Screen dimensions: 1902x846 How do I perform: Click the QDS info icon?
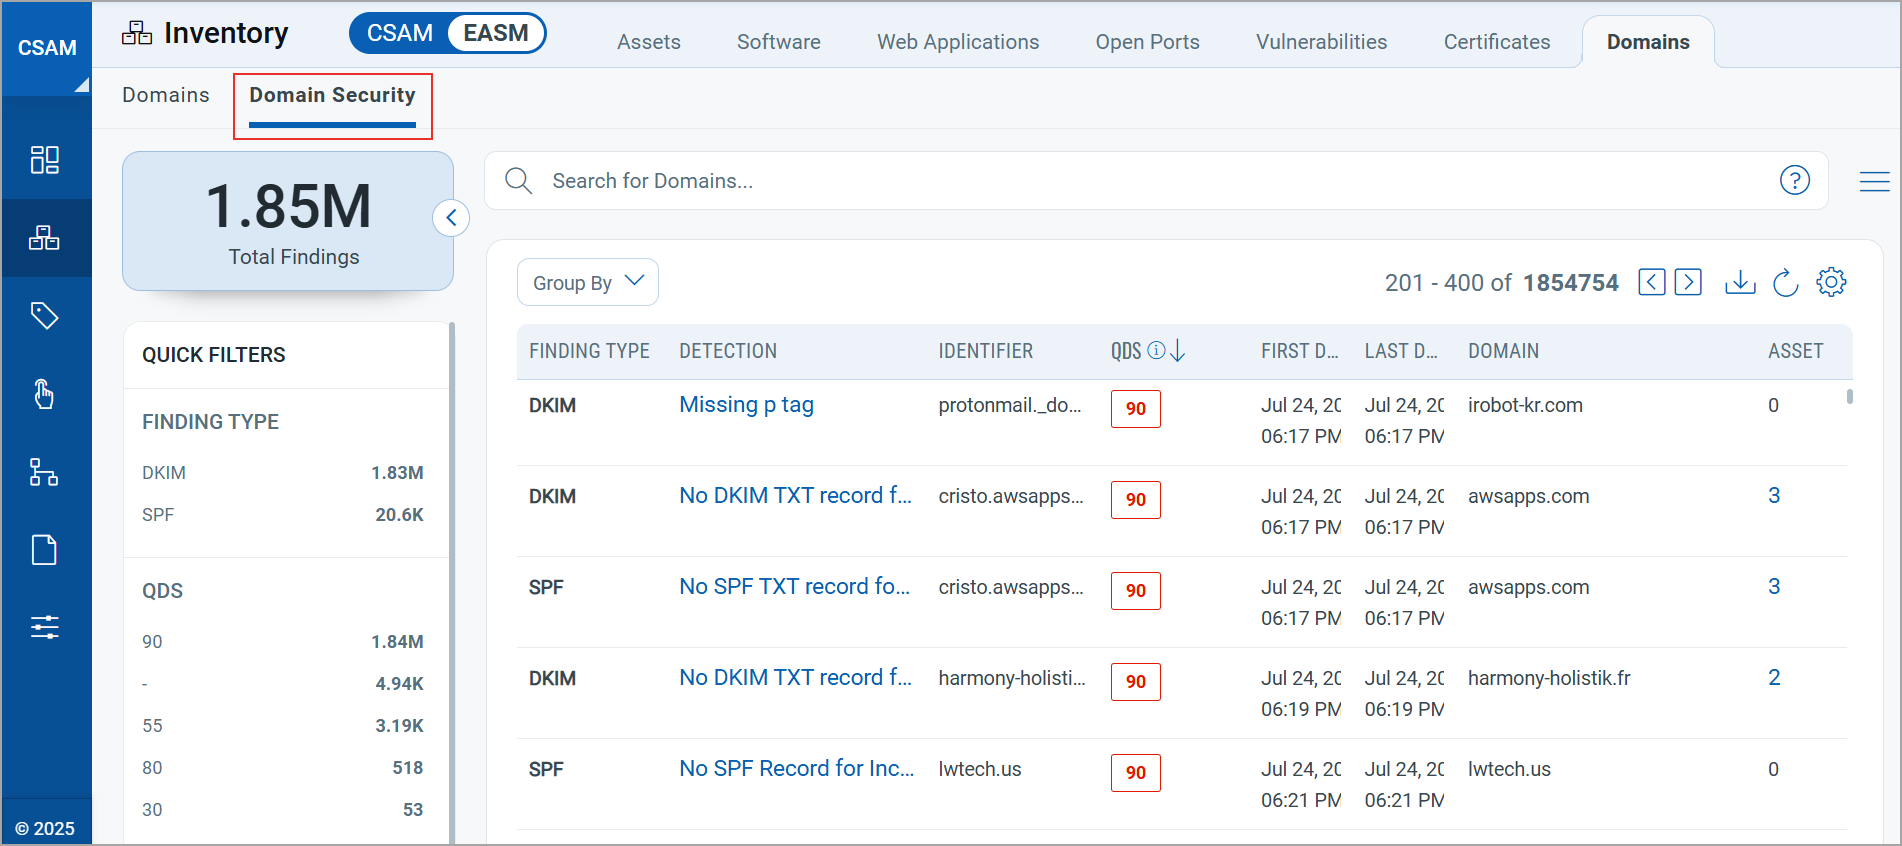[1156, 351]
